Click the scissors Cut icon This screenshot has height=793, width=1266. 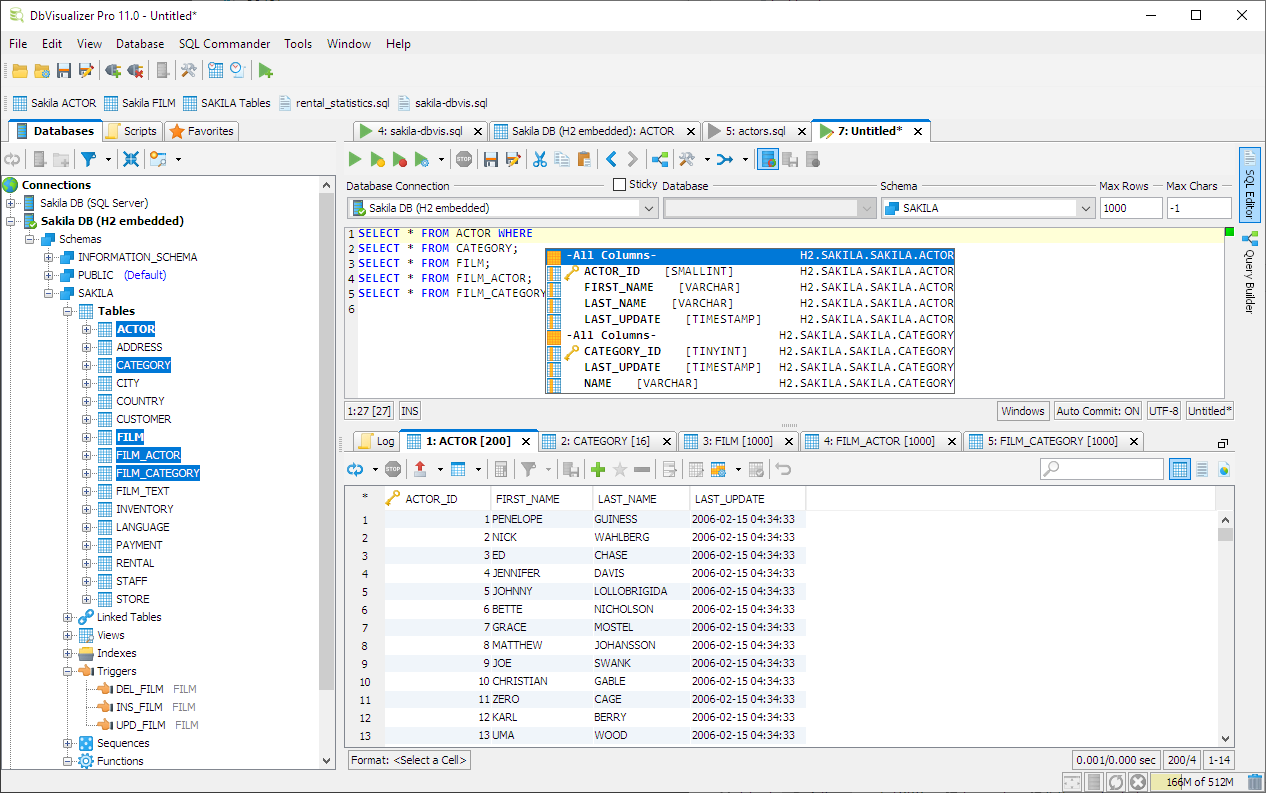click(539, 159)
